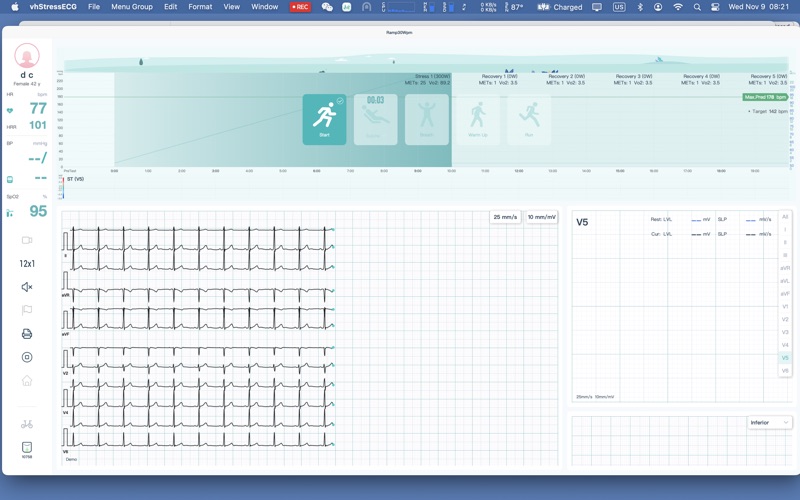Select lead aVL in lead list

pos(785,281)
